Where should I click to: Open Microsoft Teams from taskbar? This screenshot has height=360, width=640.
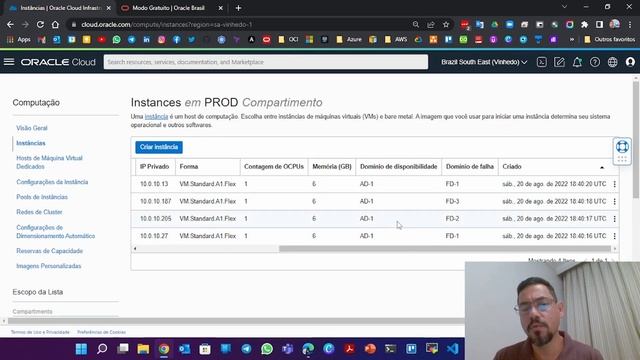(287, 349)
